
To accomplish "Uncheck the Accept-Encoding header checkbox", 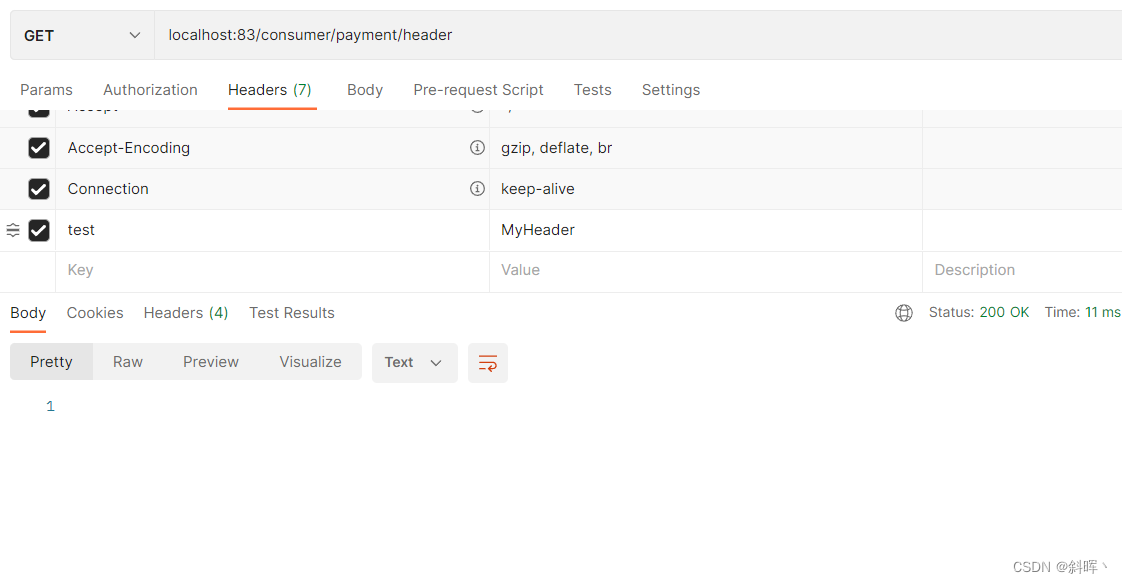I will click(x=39, y=147).
